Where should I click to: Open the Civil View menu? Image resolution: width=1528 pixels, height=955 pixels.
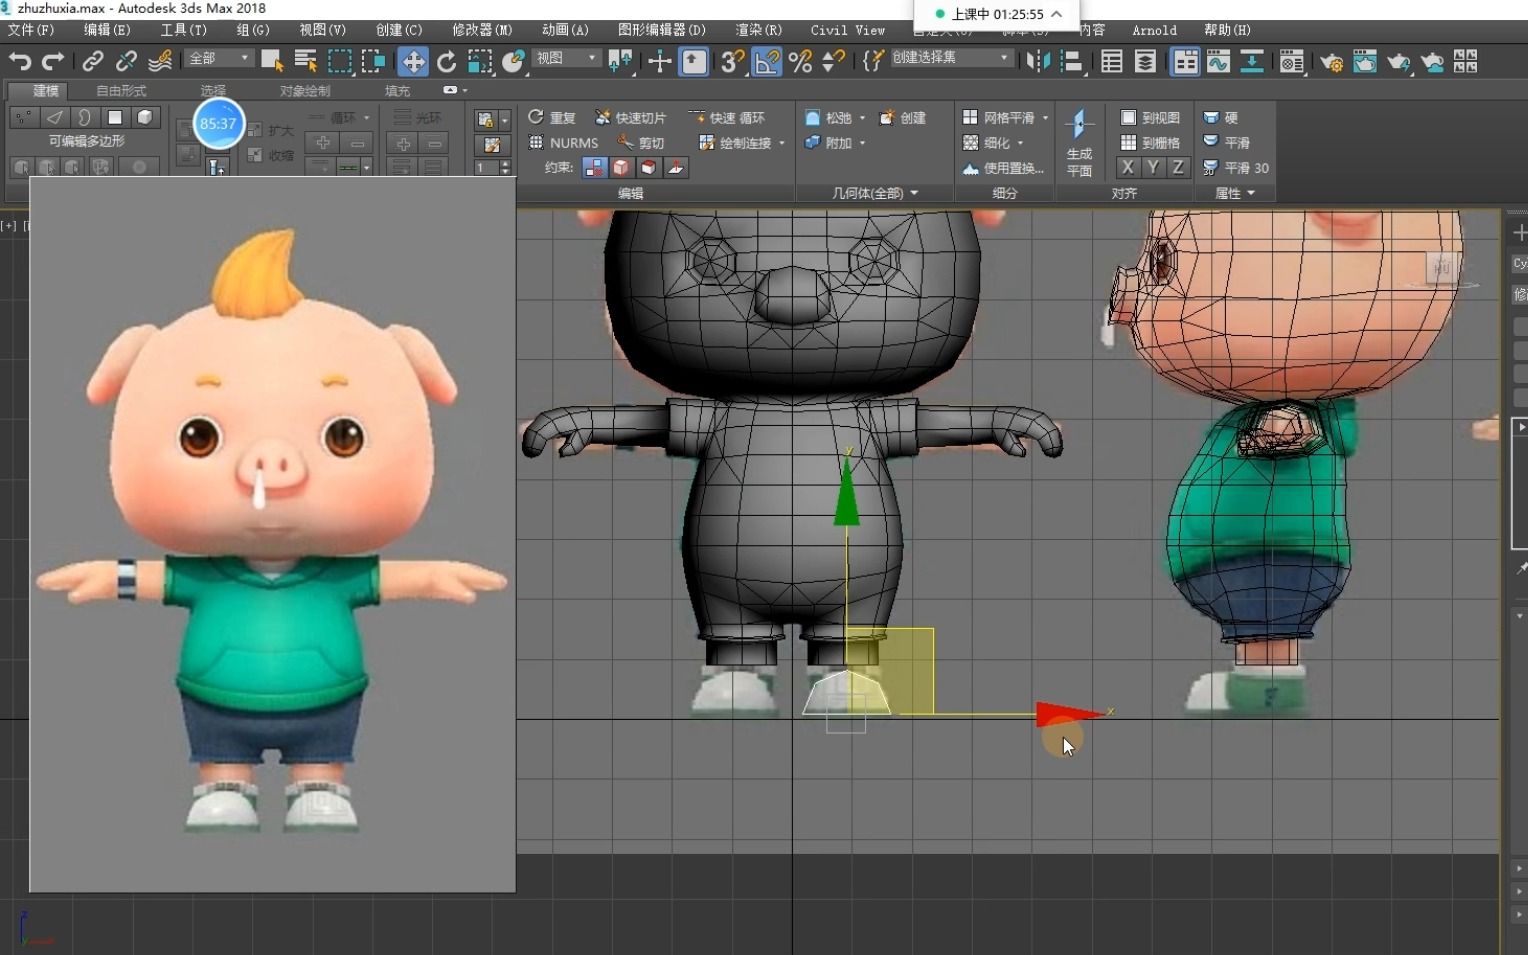847,30
